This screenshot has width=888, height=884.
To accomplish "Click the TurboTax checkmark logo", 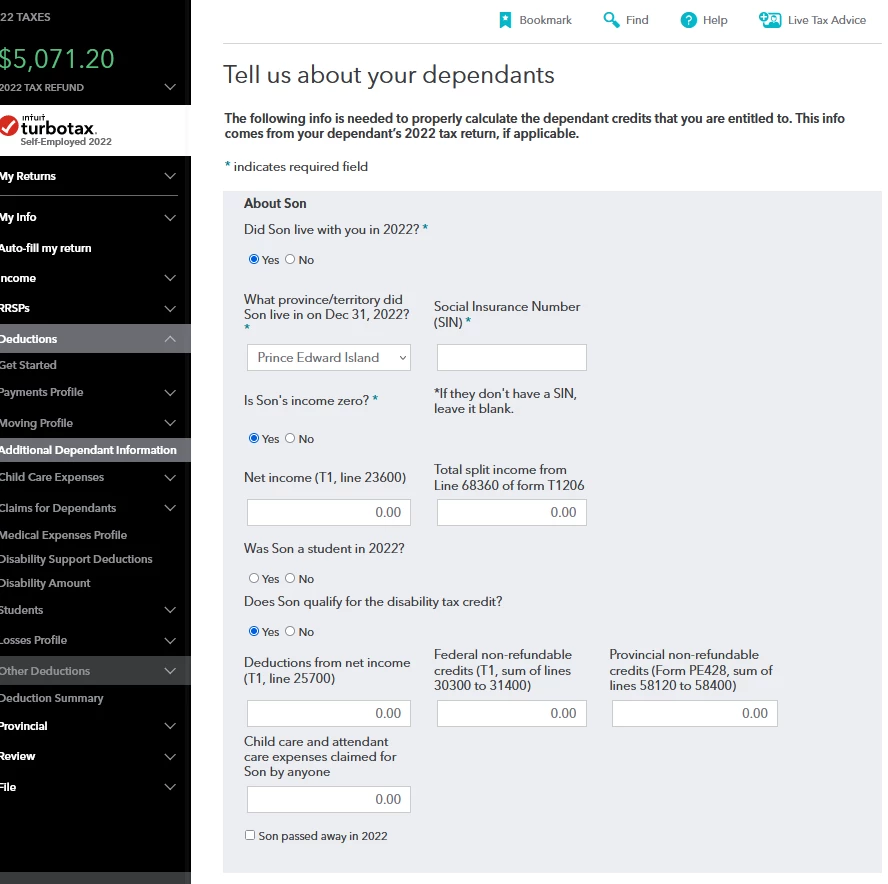I will pos(8,126).
